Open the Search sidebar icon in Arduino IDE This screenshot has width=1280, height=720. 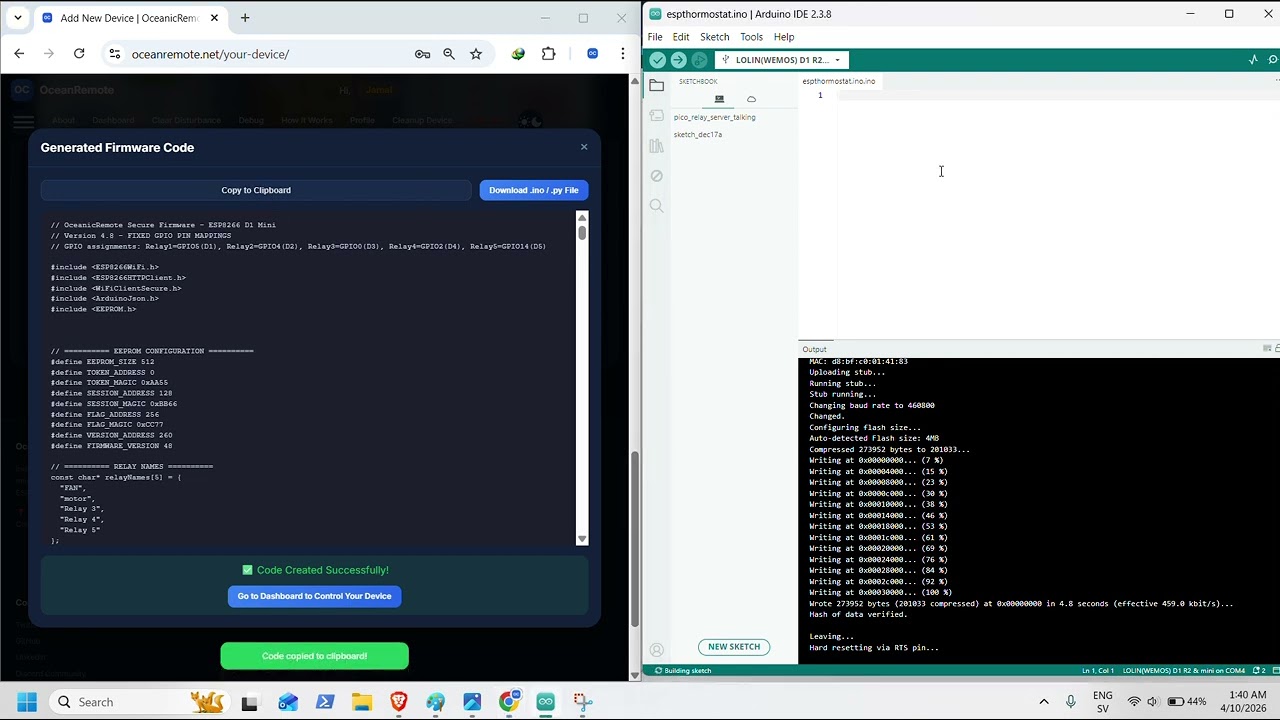(x=656, y=205)
